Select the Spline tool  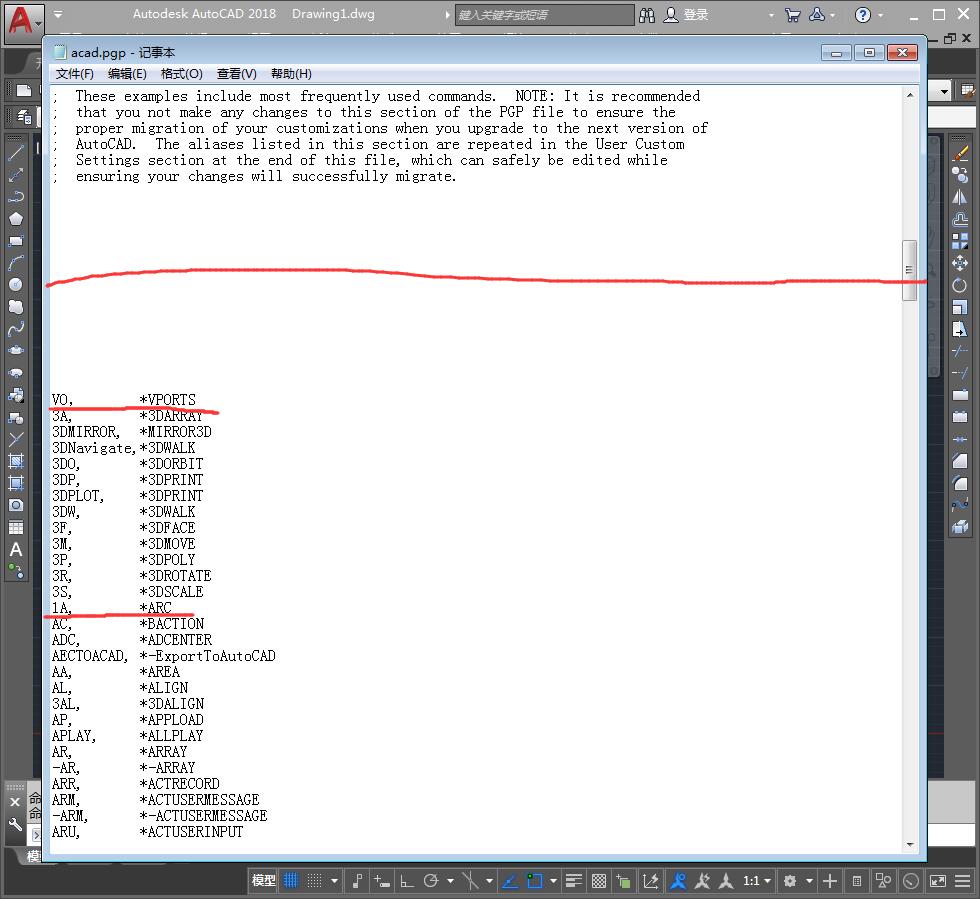16,328
